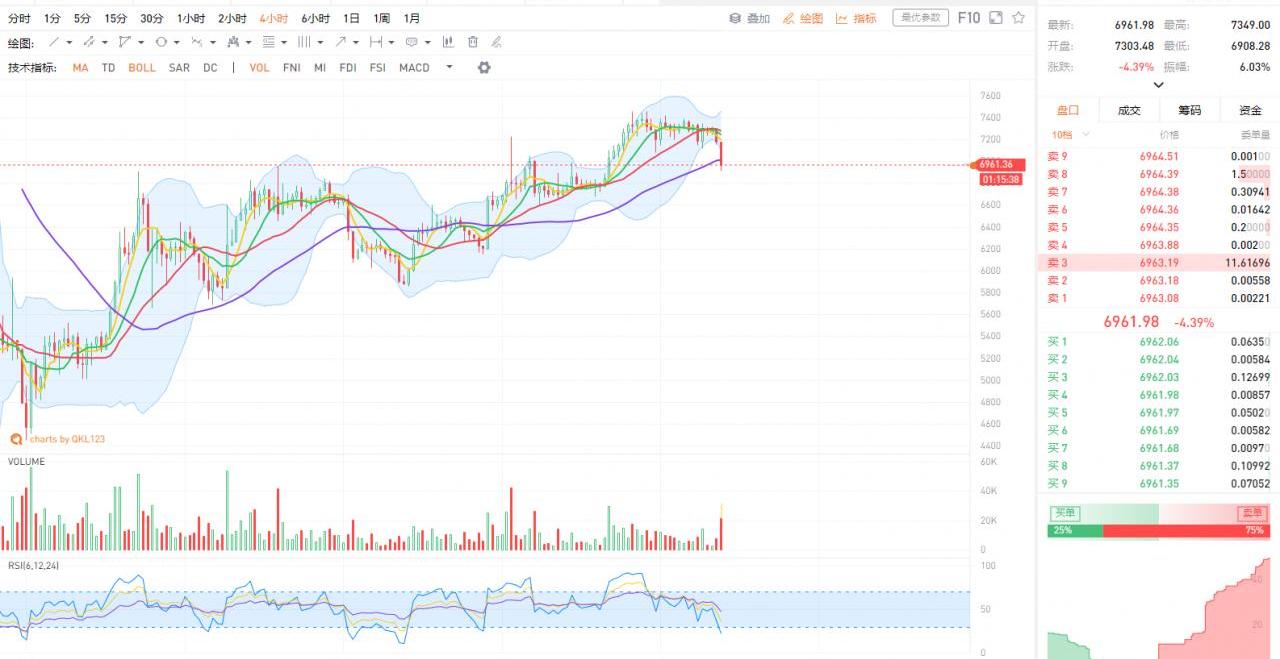Open the 10档 depth level dropdown
The height and width of the screenshot is (659, 1280).
(1070, 135)
